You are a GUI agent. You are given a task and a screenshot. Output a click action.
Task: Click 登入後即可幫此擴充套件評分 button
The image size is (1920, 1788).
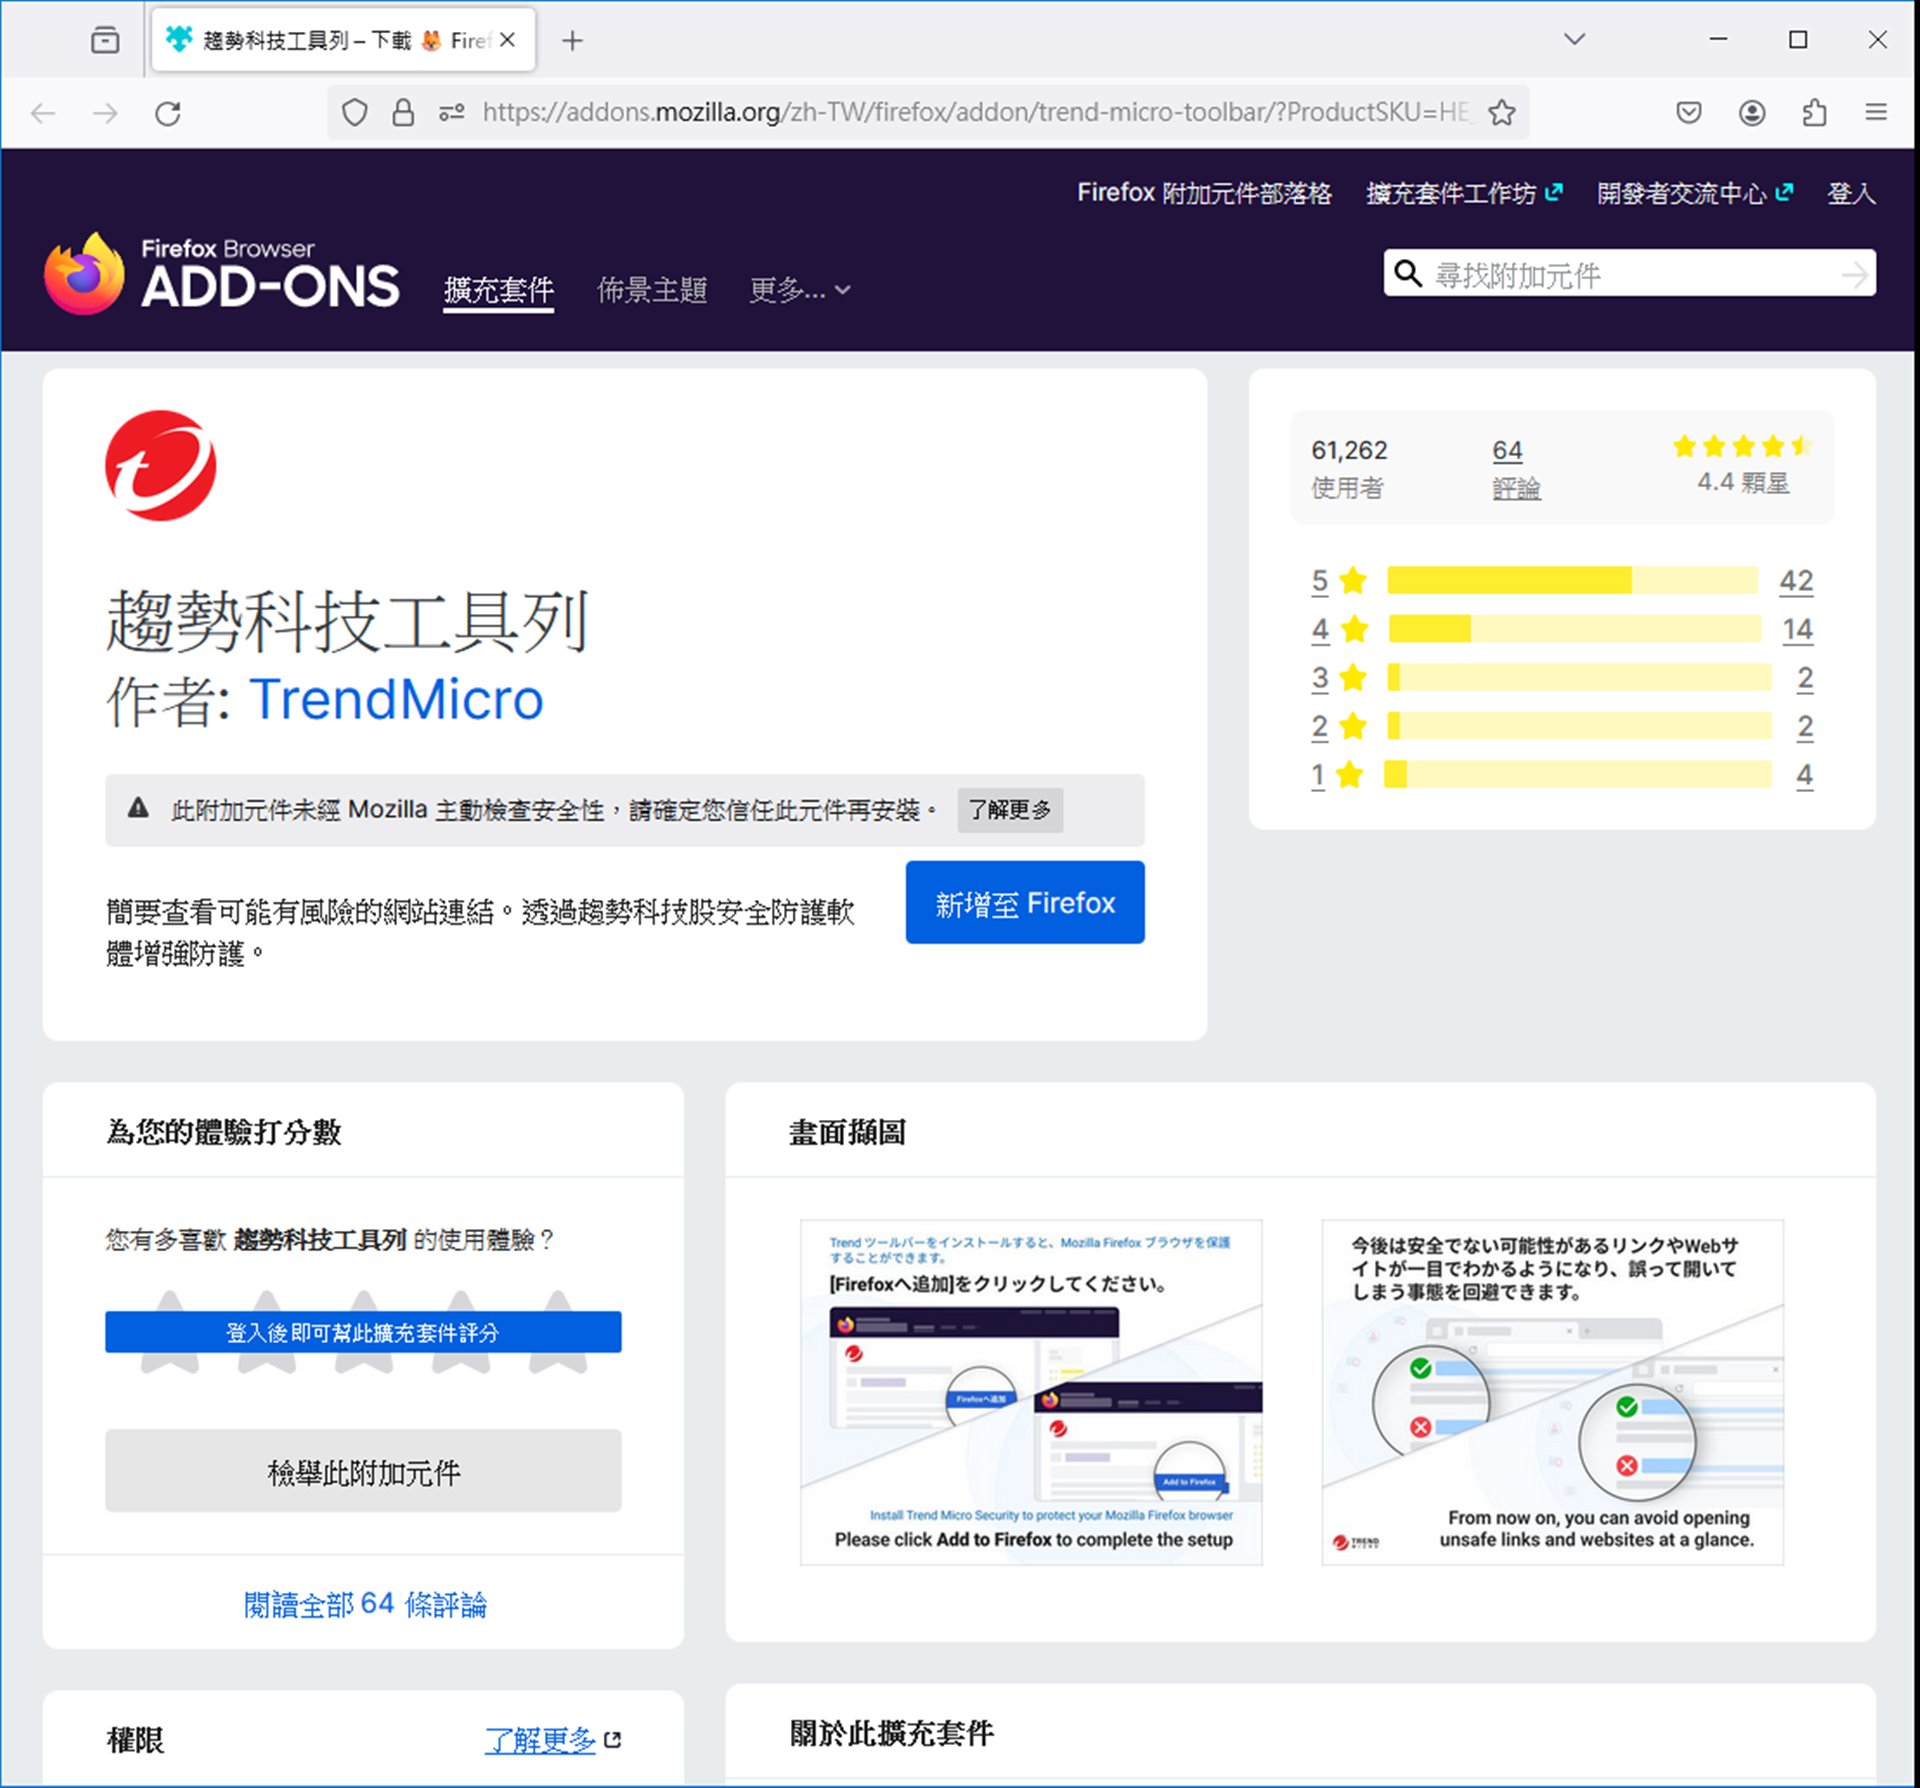(363, 1332)
